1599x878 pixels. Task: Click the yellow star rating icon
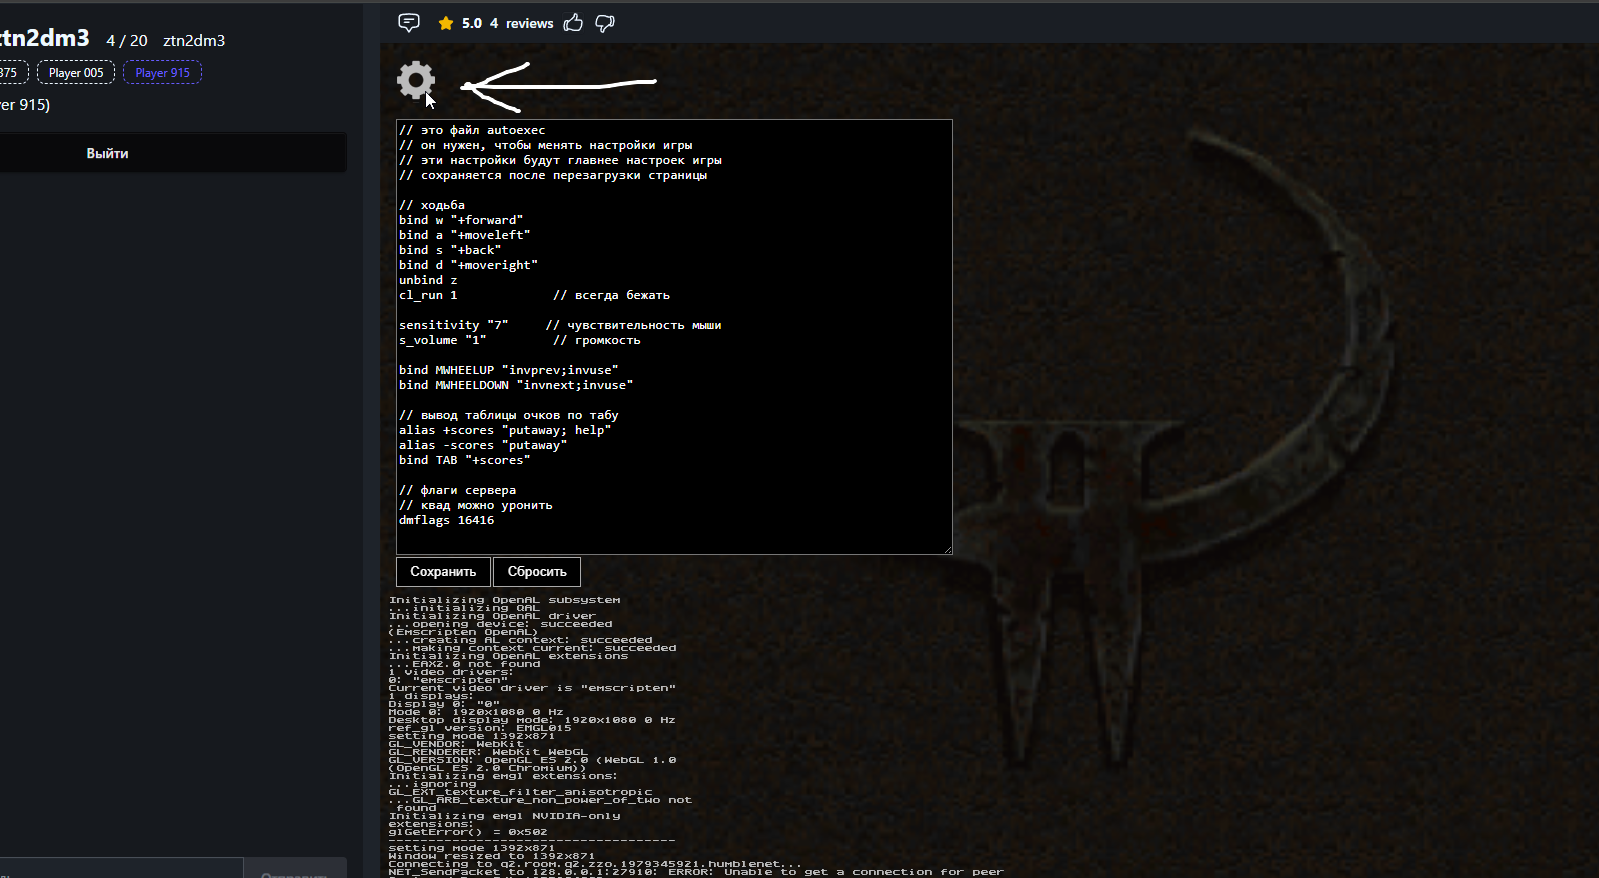[x=446, y=23]
